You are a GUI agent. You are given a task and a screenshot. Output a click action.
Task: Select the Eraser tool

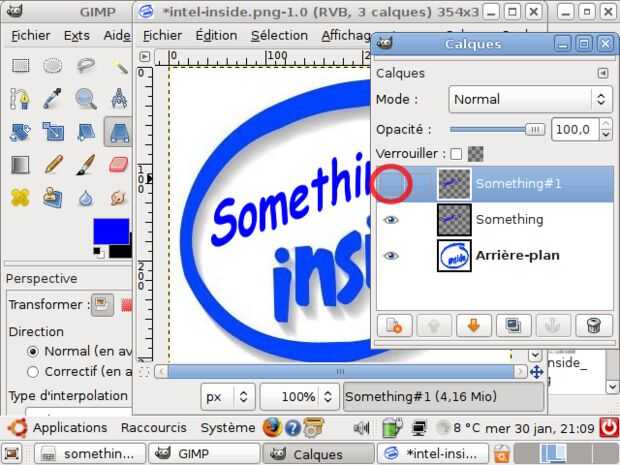pyautogui.click(x=119, y=165)
